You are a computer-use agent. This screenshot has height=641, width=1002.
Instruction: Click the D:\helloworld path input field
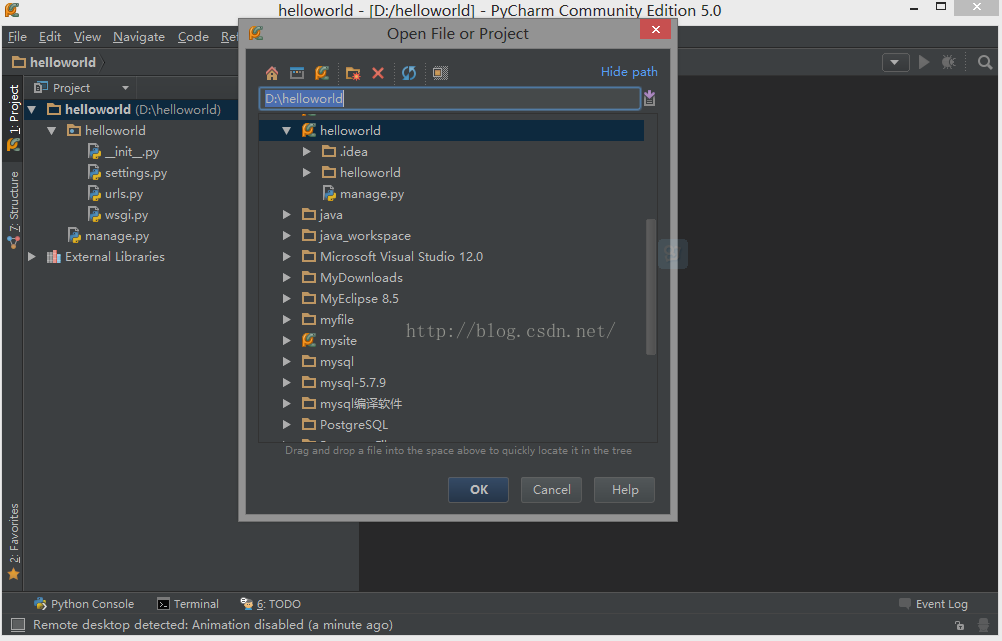450,98
